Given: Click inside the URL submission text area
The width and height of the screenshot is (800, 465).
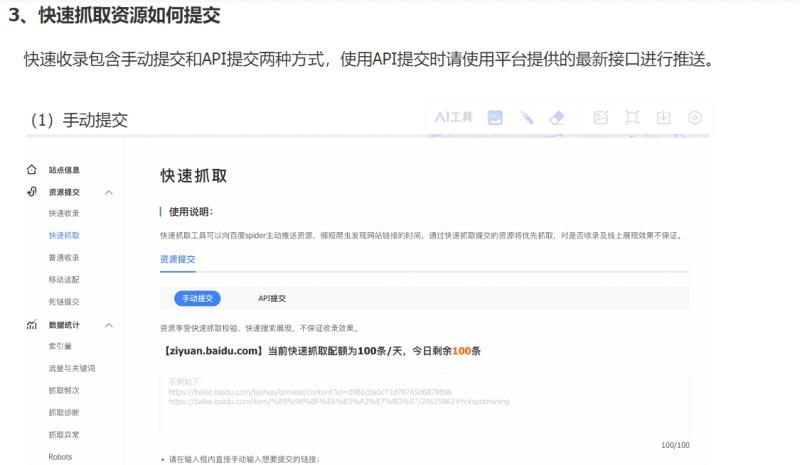Looking at the screenshot, I should click(424, 406).
